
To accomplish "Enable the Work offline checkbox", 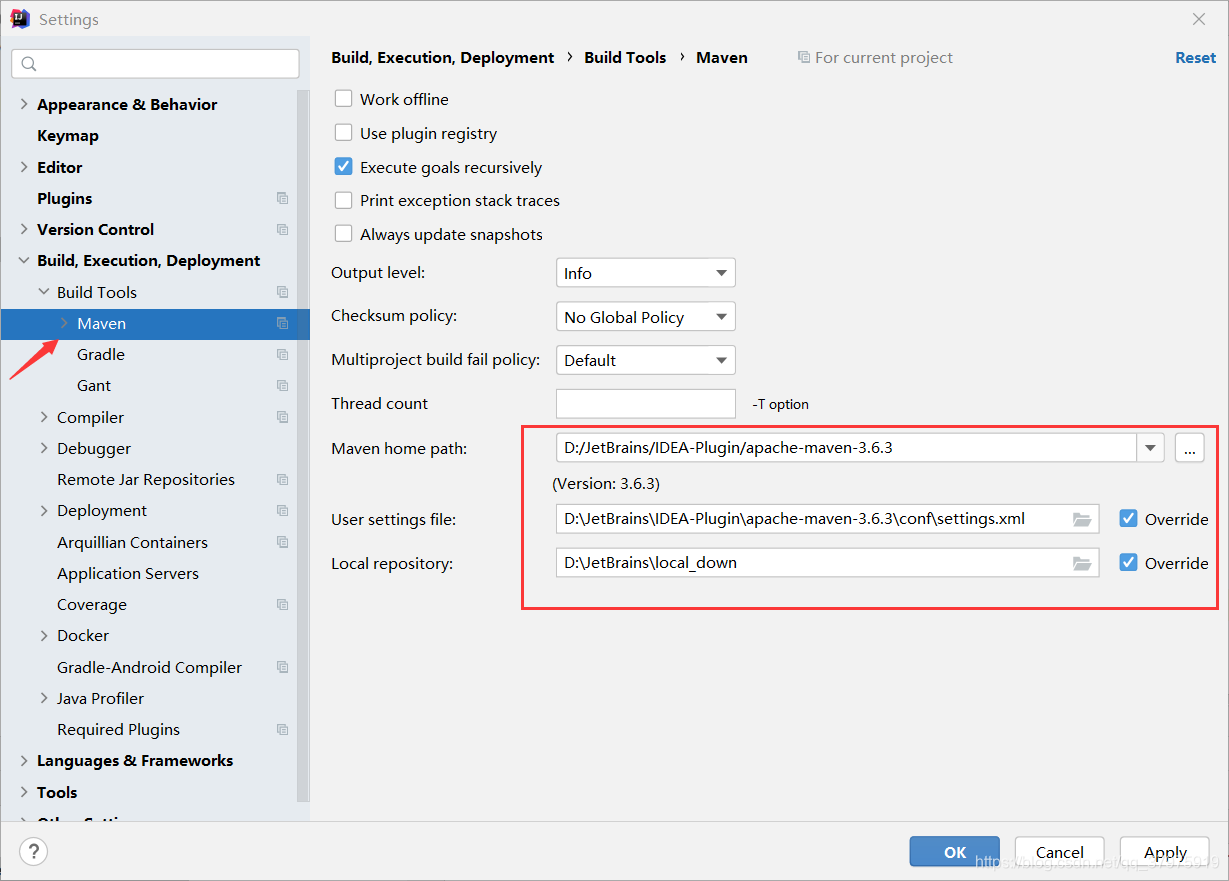I will (x=343, y=99).
